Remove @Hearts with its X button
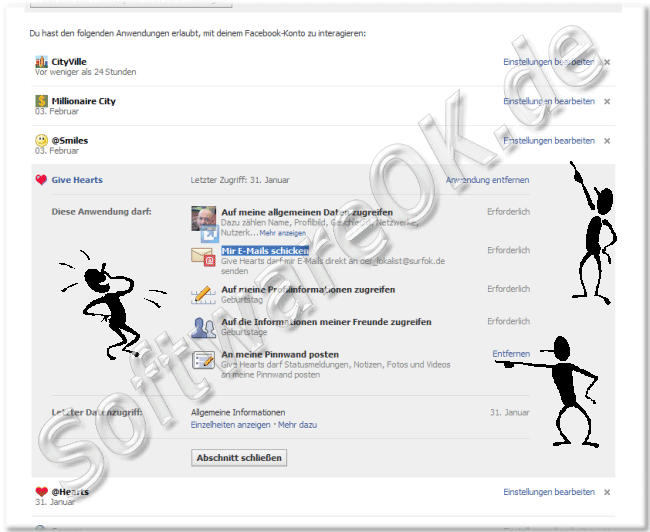 click(x=607, y=492)
